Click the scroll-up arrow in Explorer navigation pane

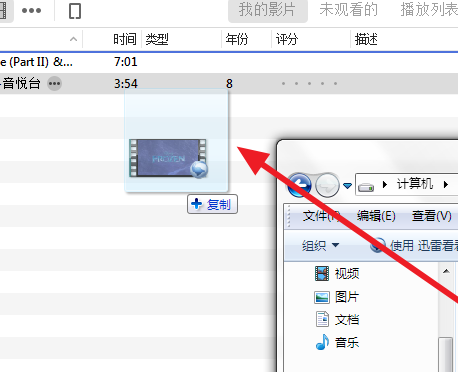446,271
